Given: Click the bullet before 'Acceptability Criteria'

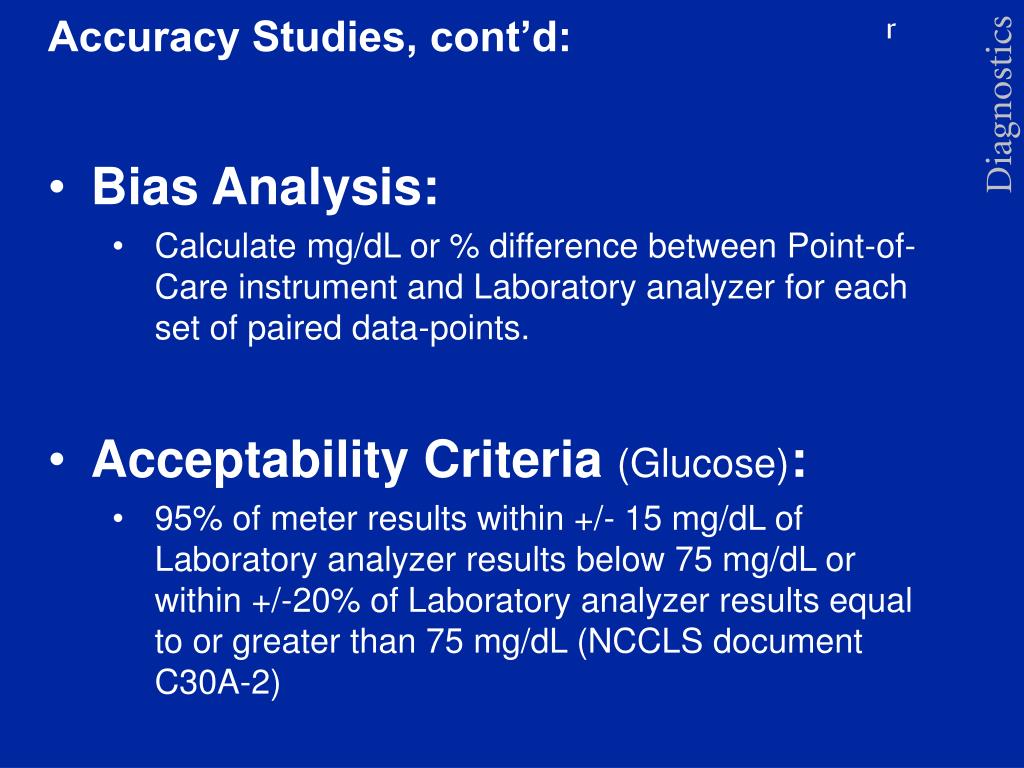Looking at the screenshot, I should pos(57,460).
